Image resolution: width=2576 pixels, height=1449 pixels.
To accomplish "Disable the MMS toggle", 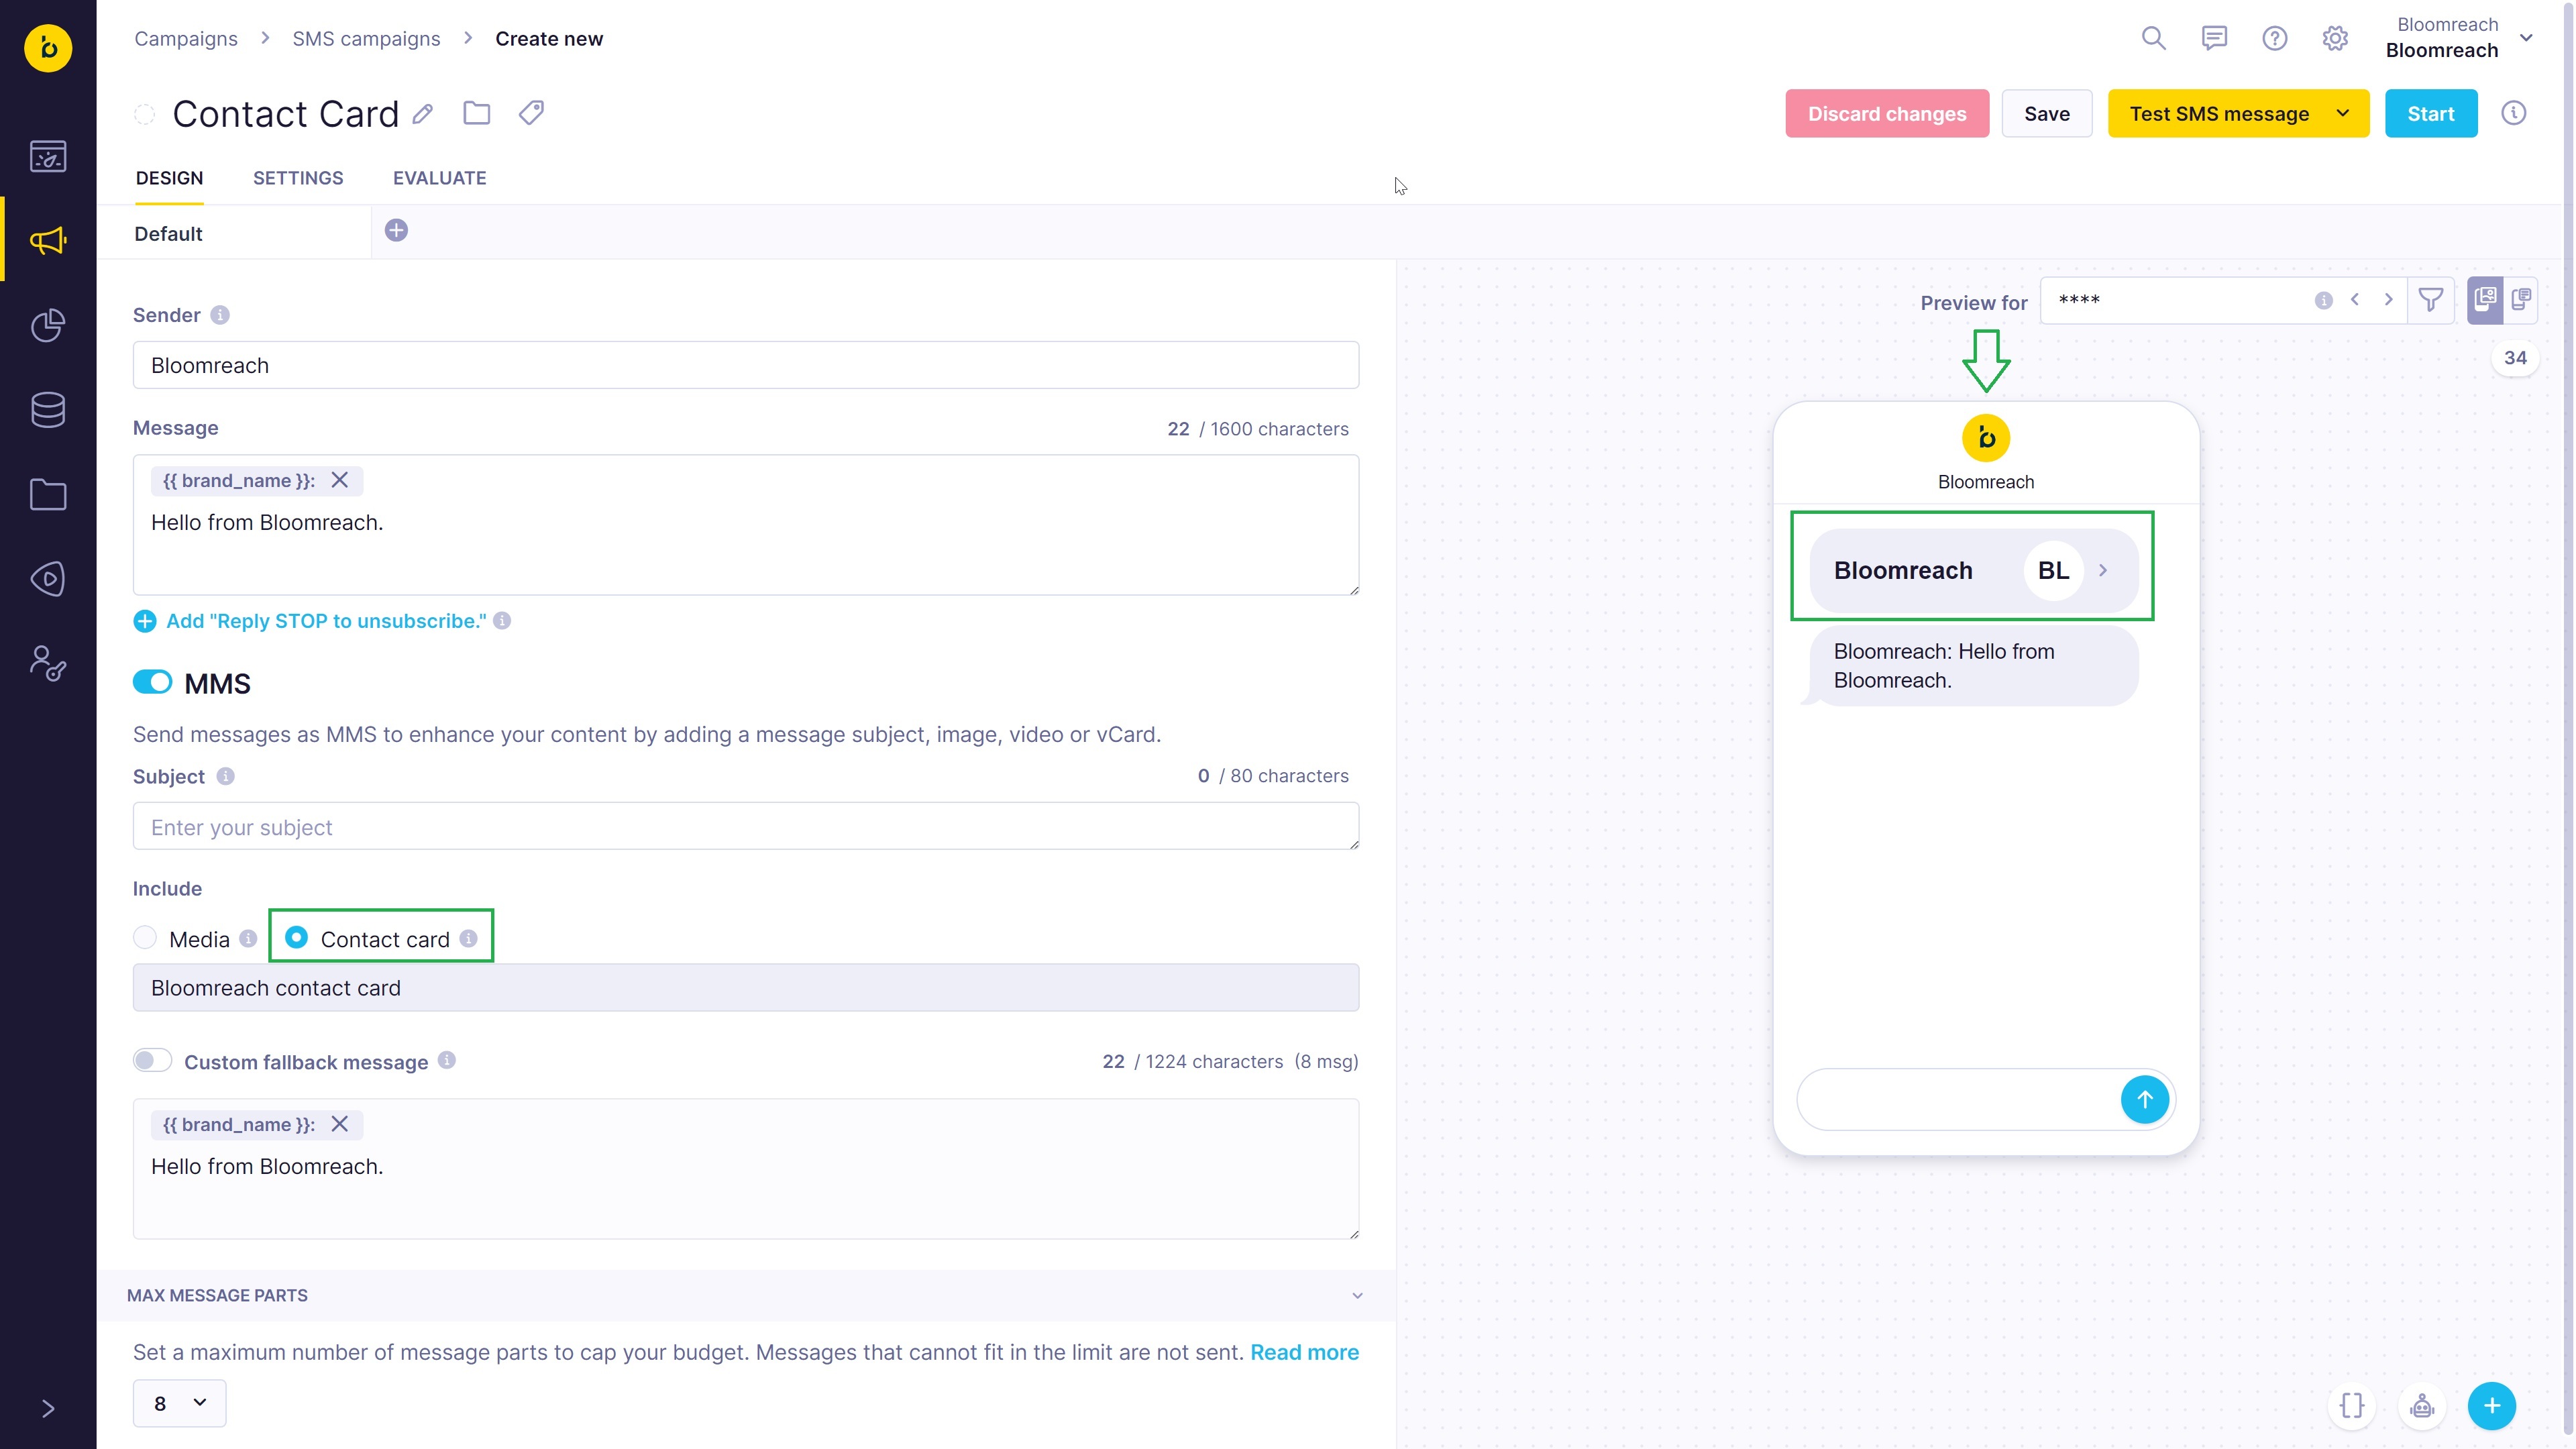I will tap(153, 682).
